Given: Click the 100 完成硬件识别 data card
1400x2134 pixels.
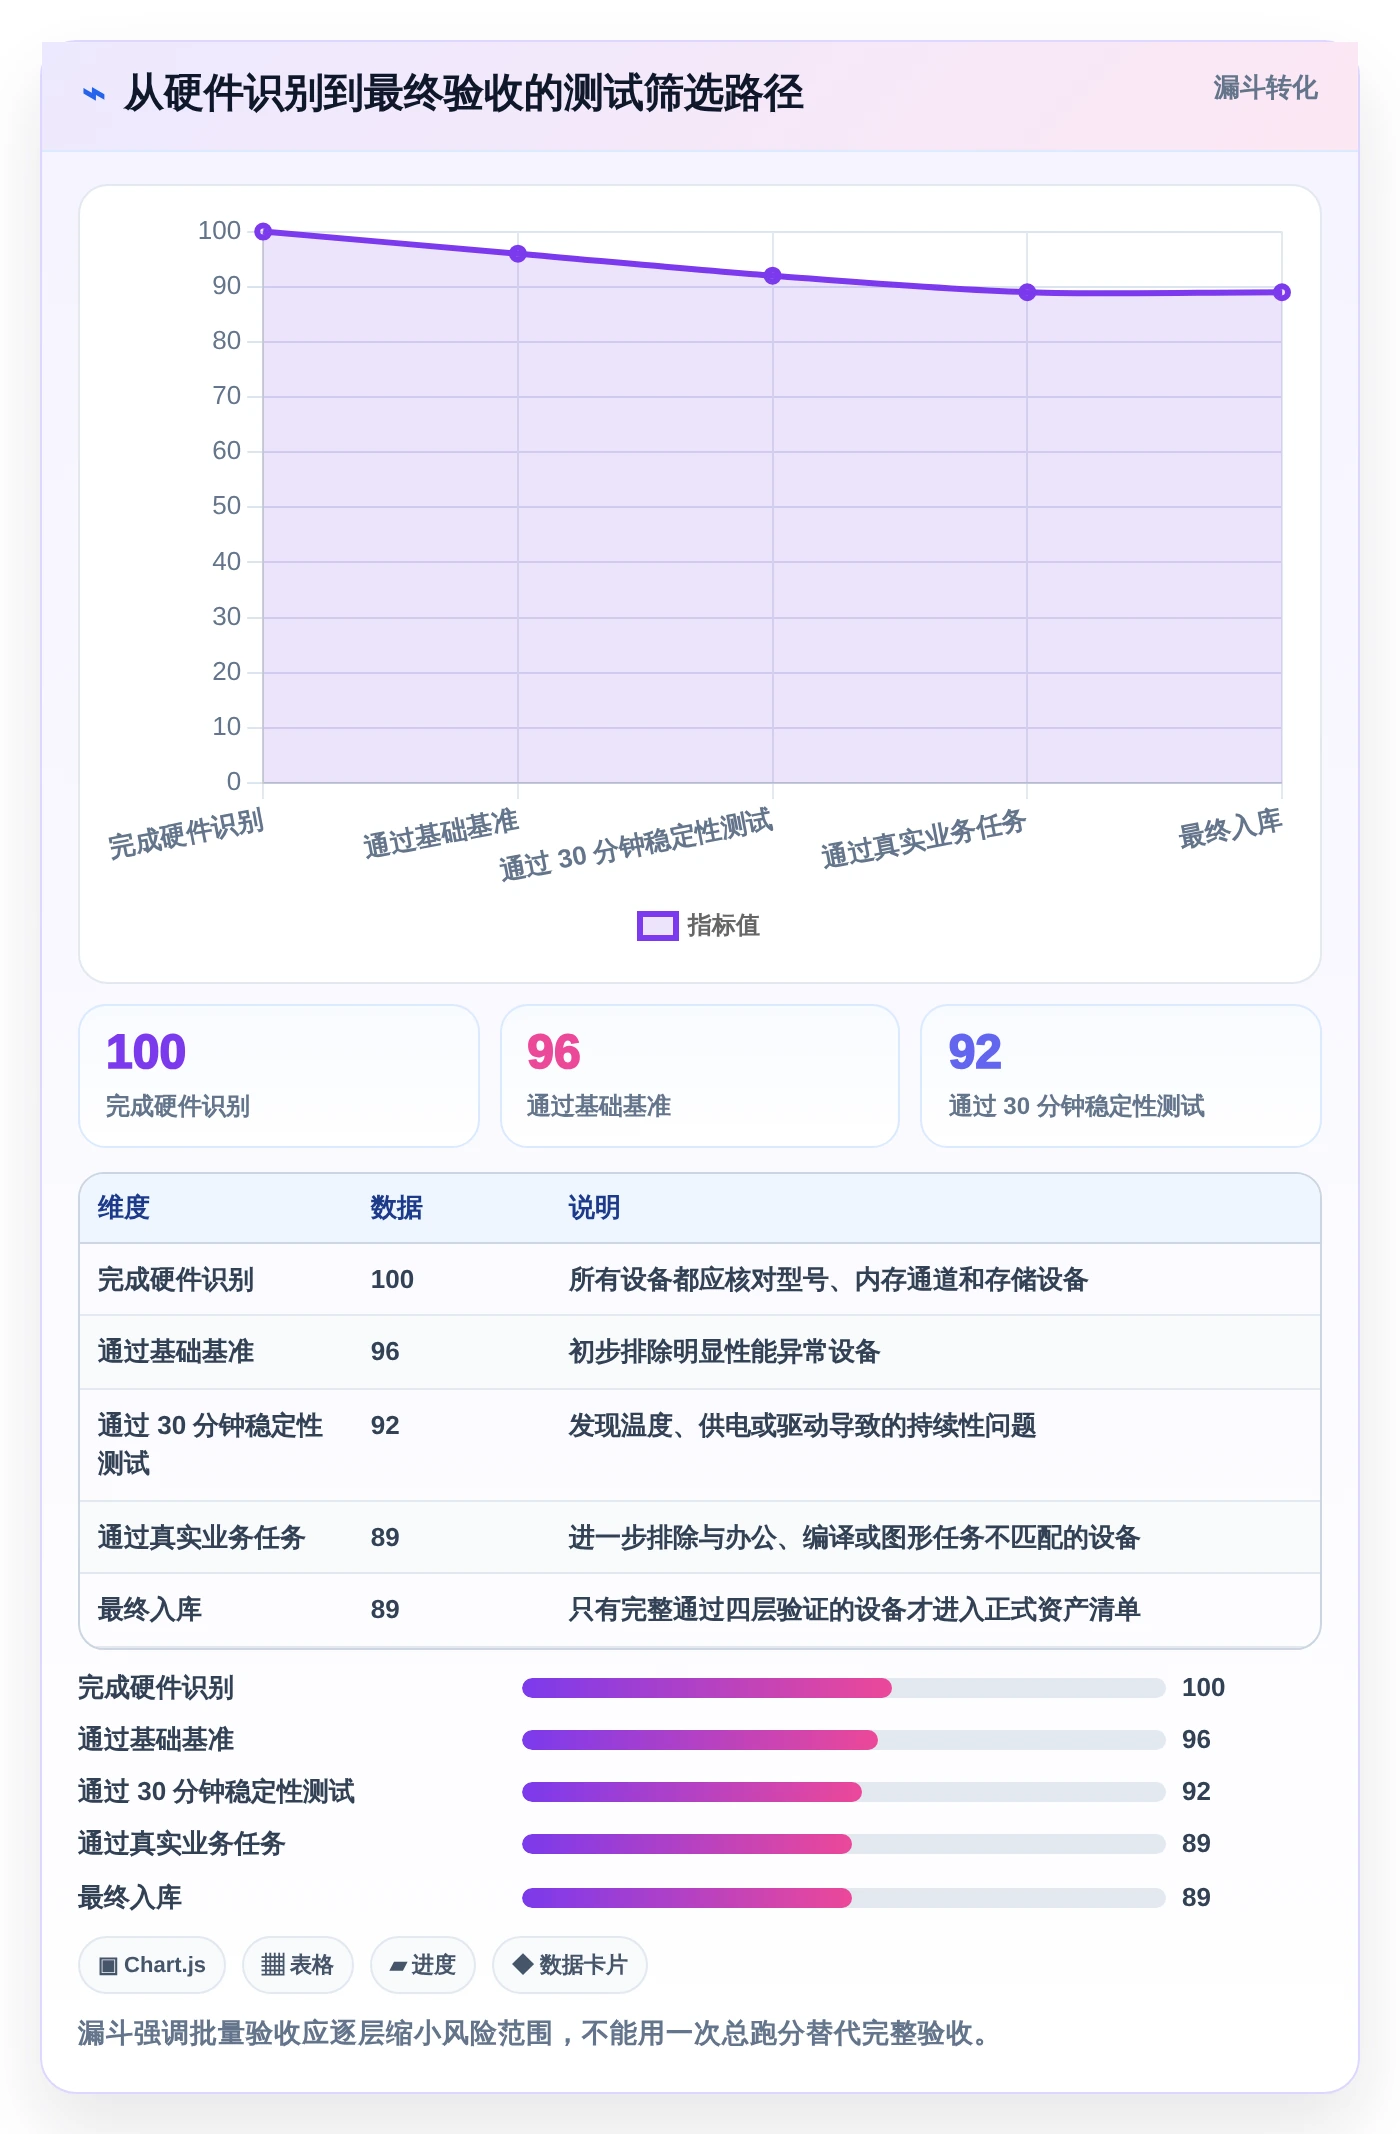Looking at the screenshot, I should 279,1076.
